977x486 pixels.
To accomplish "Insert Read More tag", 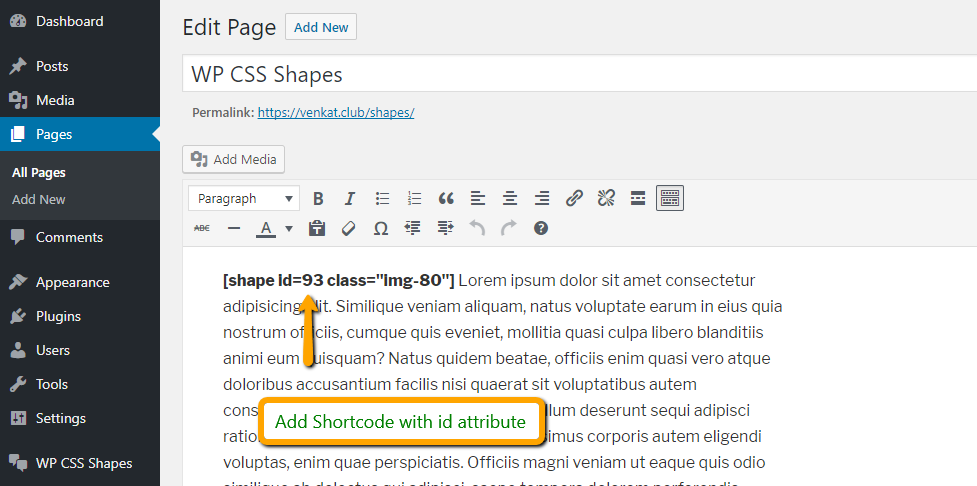I will 638,199.
